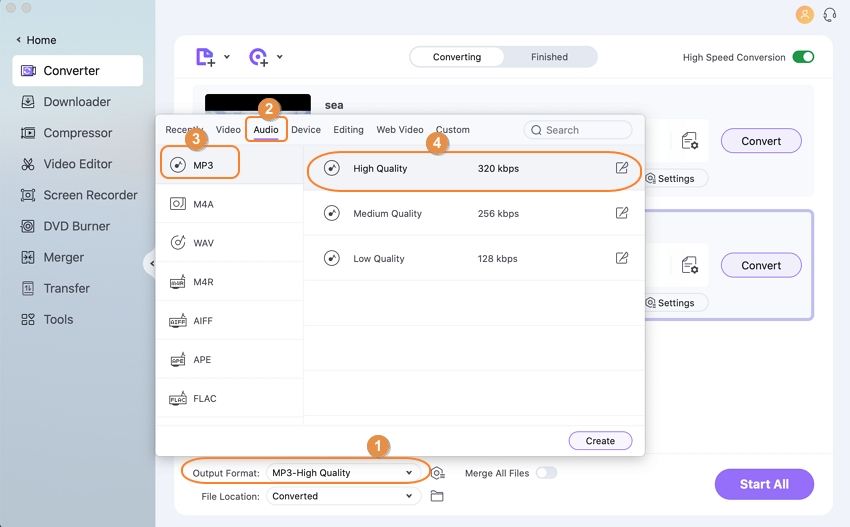Open the Converter sidebar section
Image resolution: width=850 pixels, height=527 pixels.
pos(78,70)
